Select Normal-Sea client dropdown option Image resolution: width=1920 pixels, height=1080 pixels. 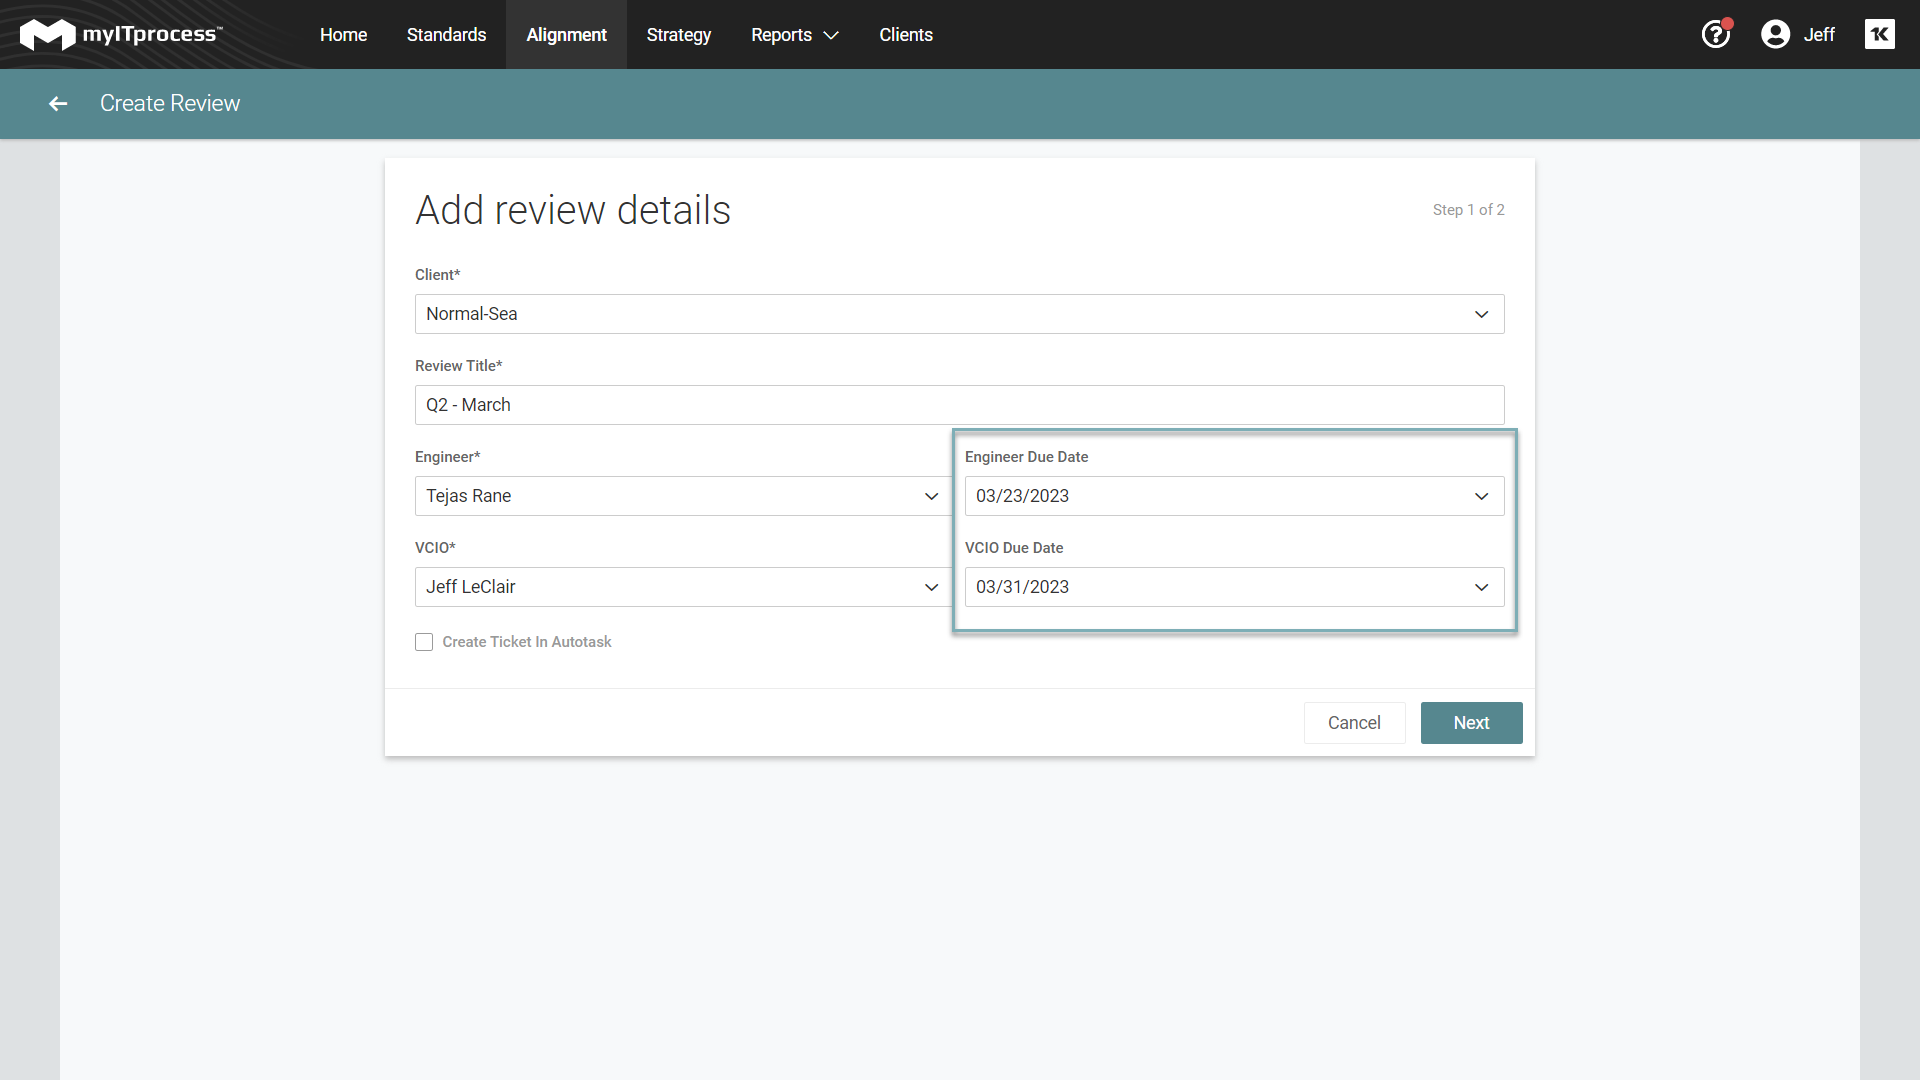[959, 314]
